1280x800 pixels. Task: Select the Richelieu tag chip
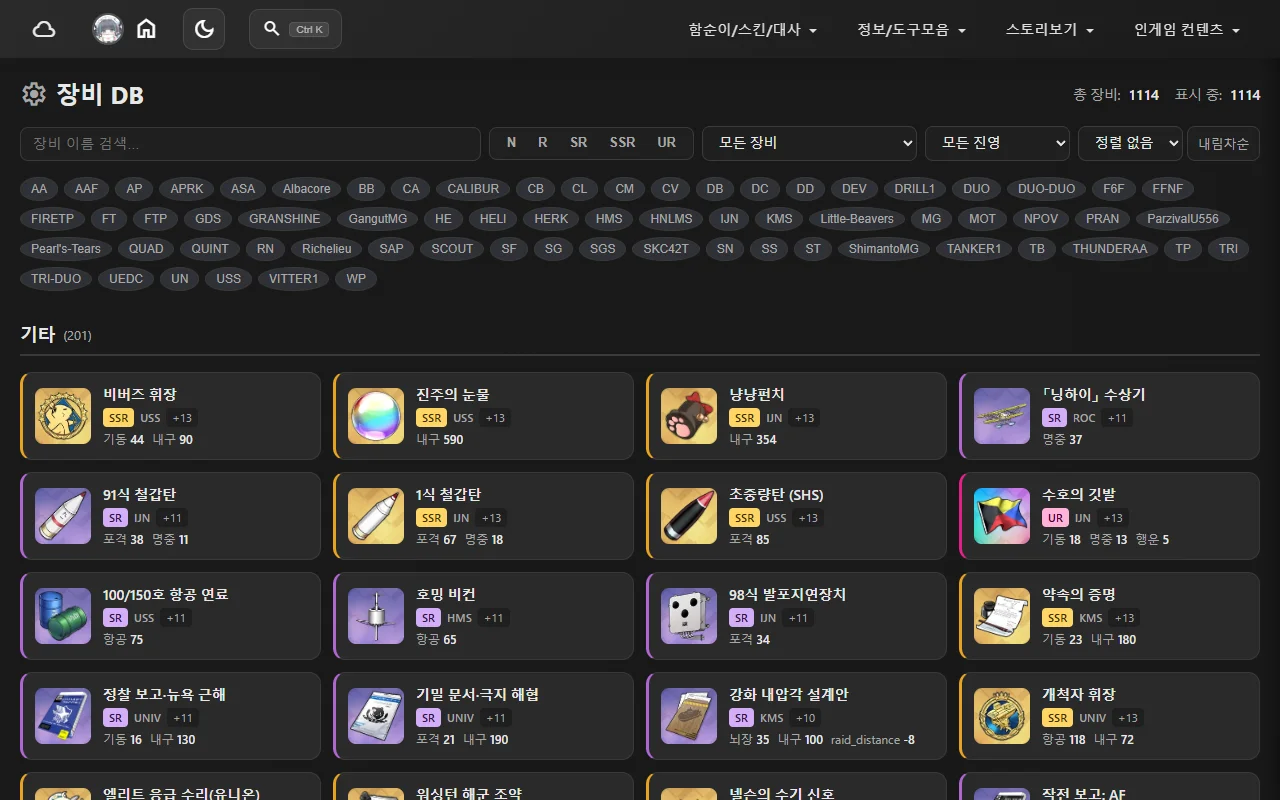point(327,249)
